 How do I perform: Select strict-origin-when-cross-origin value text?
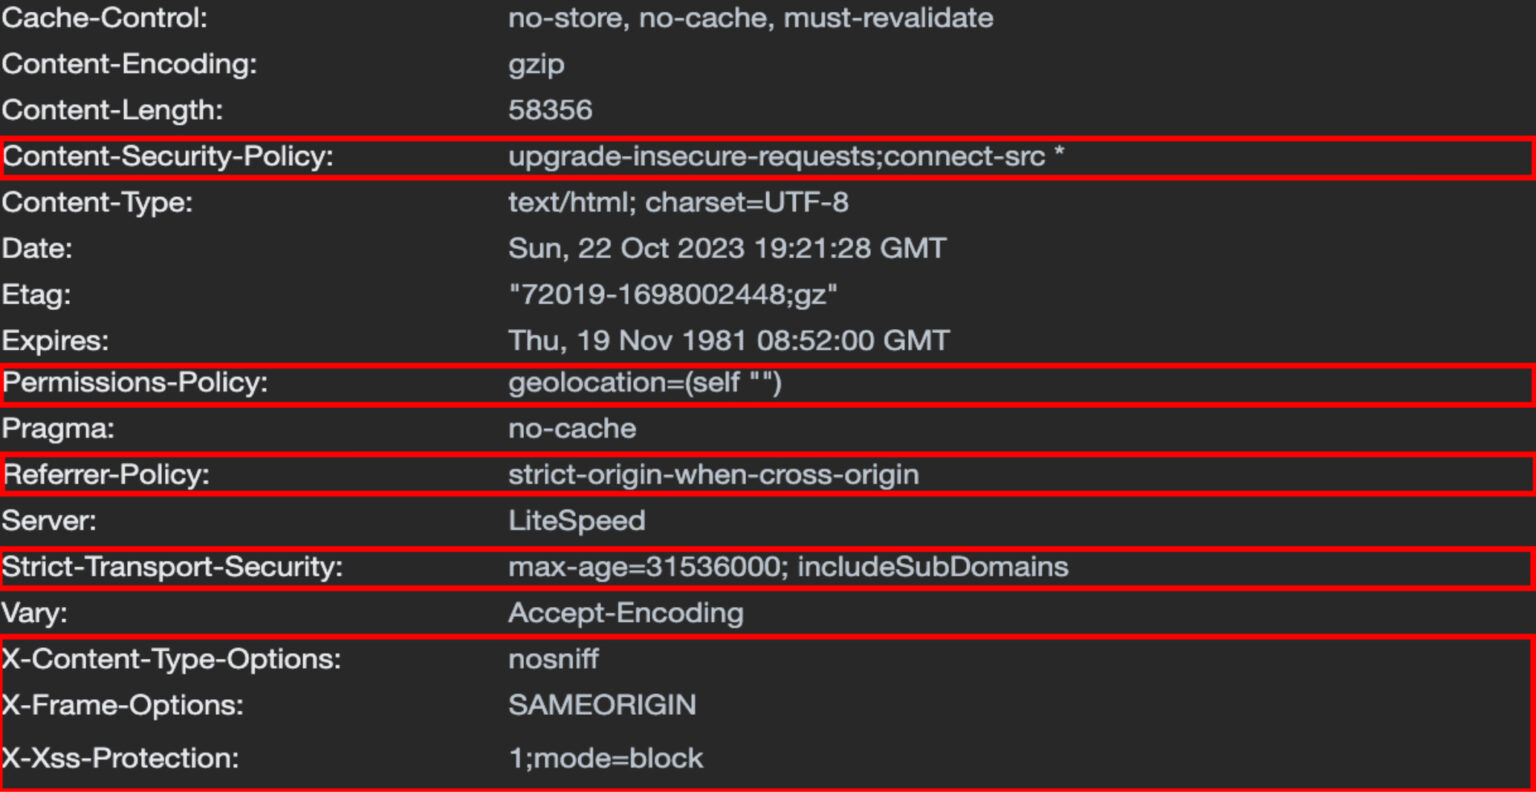[713, 475]
